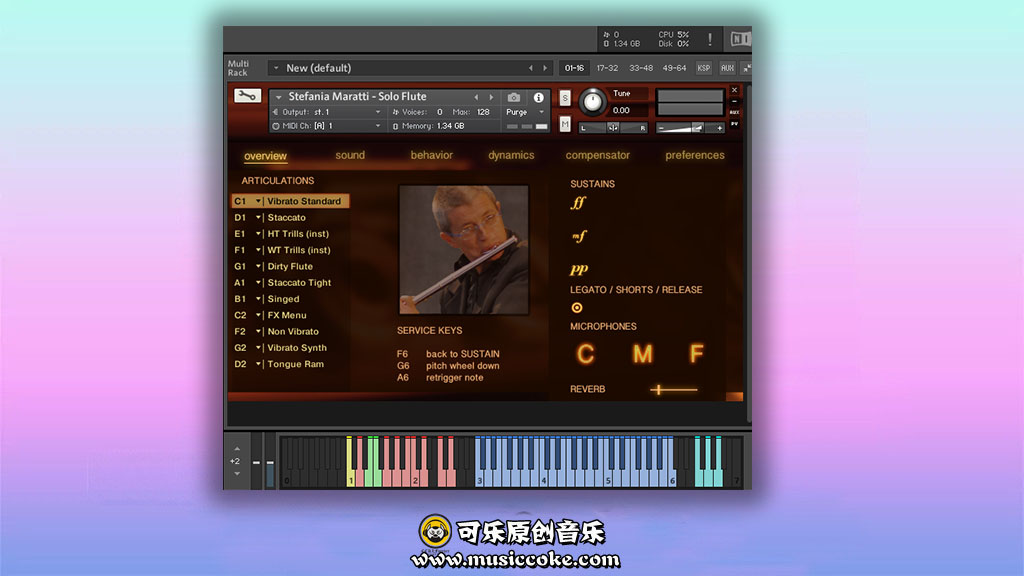Show the PV panel button

(x=735, y=123)
